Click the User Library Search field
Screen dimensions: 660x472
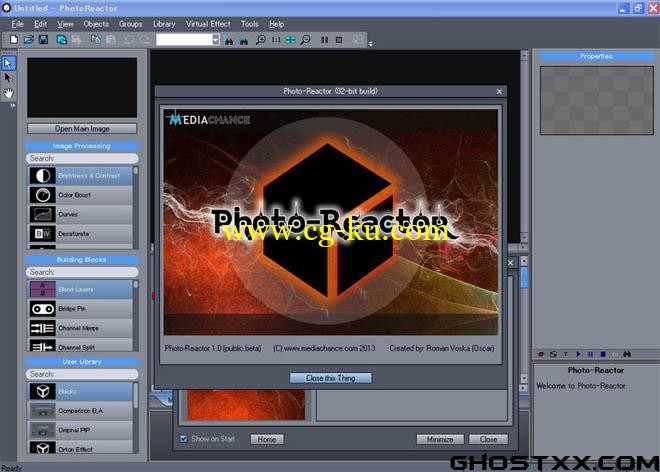click(82, 374)
